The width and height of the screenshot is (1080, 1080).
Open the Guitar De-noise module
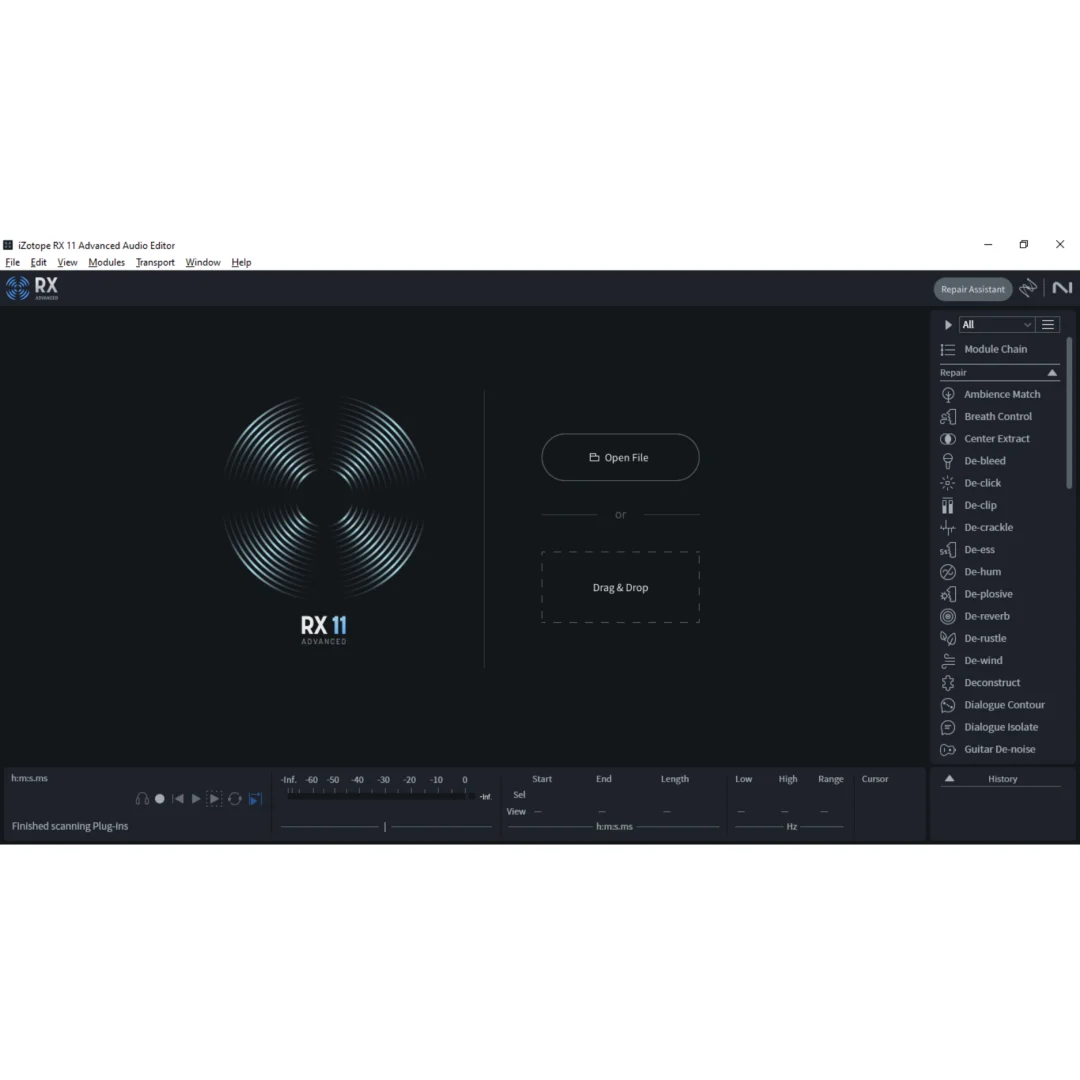(999, 749)
